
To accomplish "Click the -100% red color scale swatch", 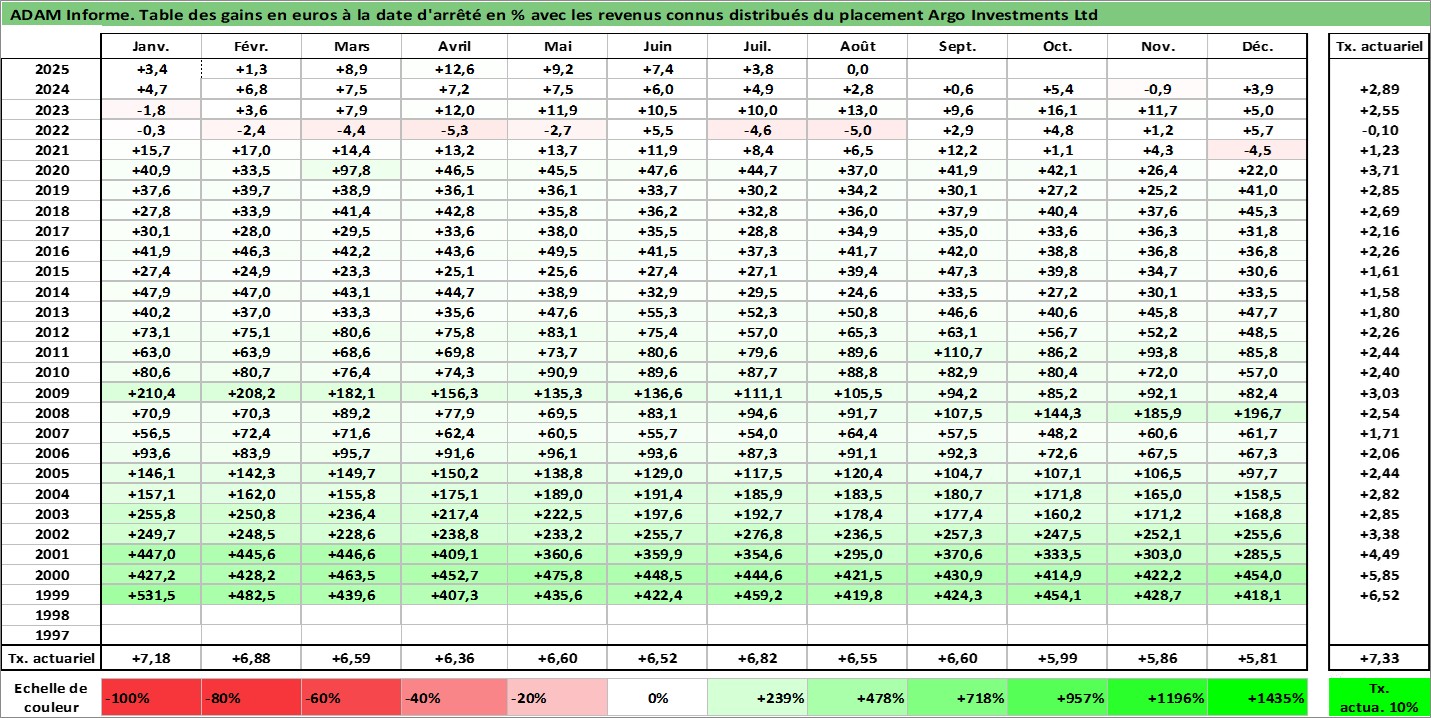I will (x=152, y=698).
